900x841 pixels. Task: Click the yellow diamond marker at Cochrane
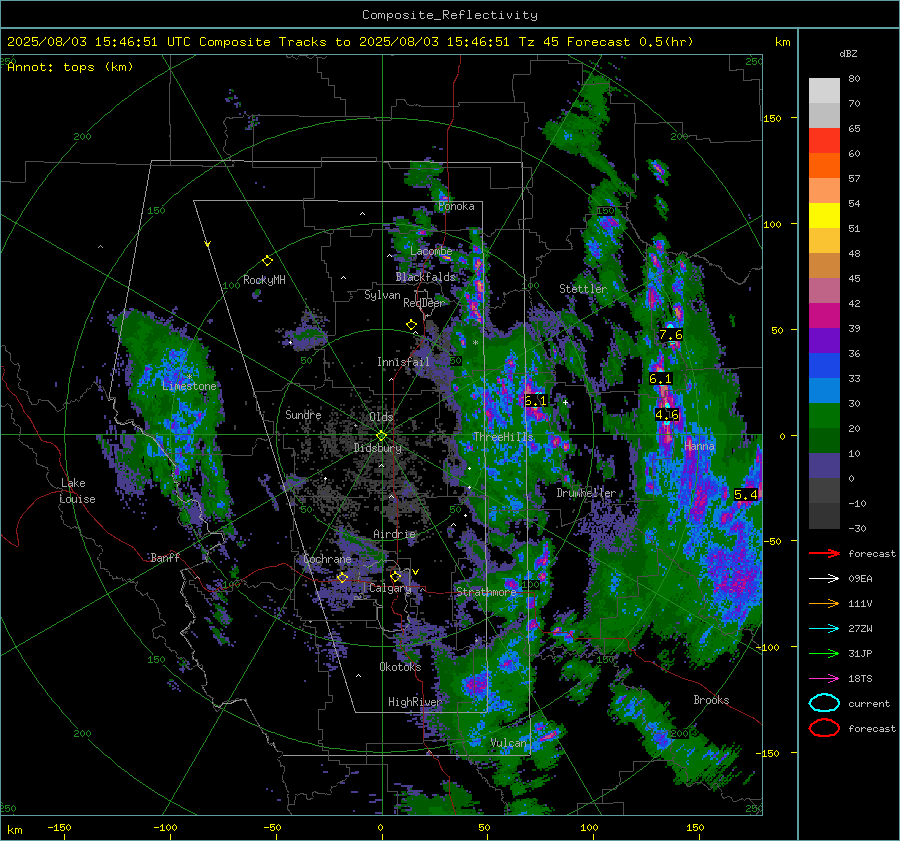(x=342, y=578)
